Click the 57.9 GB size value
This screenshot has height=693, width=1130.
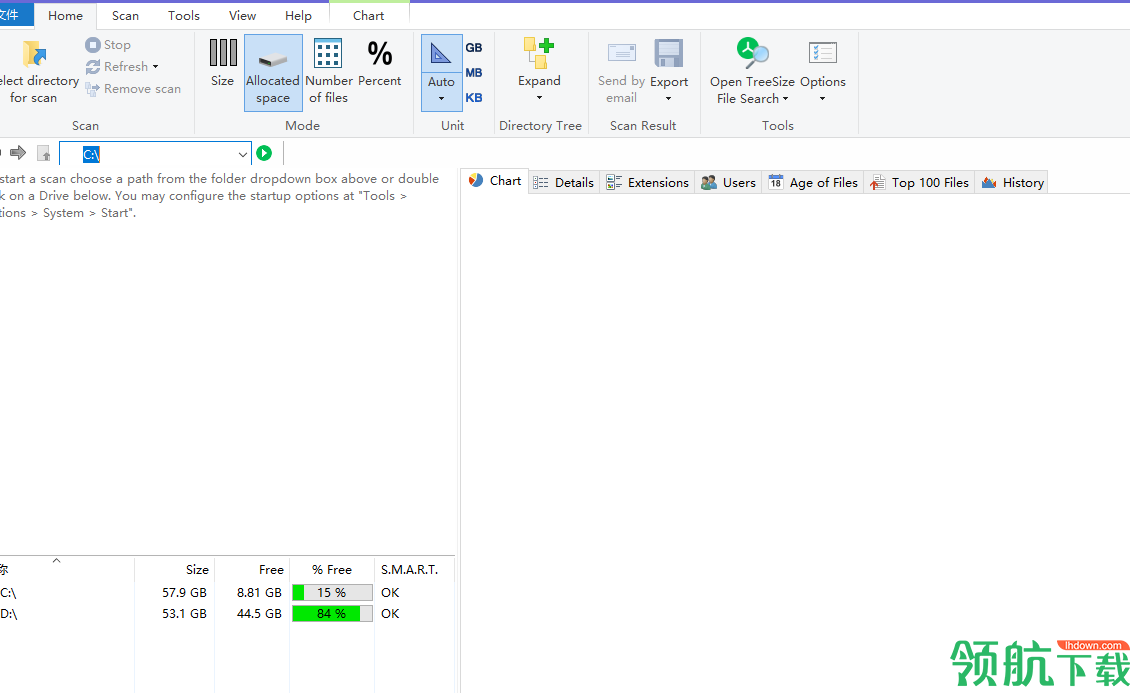pos(184,592)
